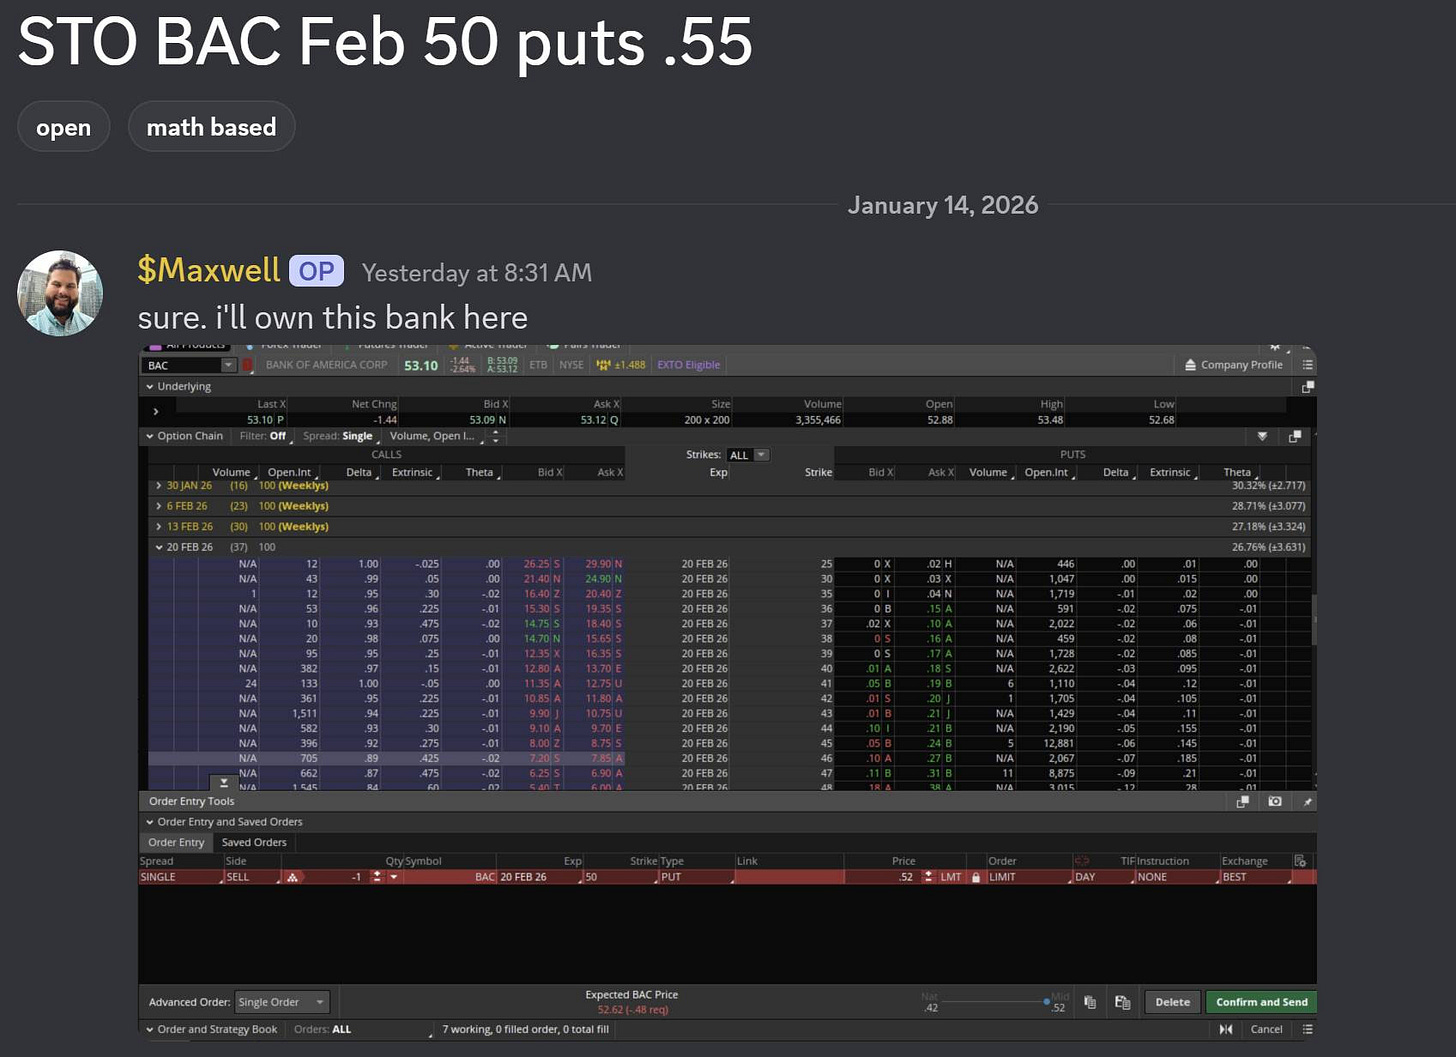This screenshot has height=1057, width=1456.
Task: Expand the 30 JAN 26 weekly expiration
Action: click(158, 485)
